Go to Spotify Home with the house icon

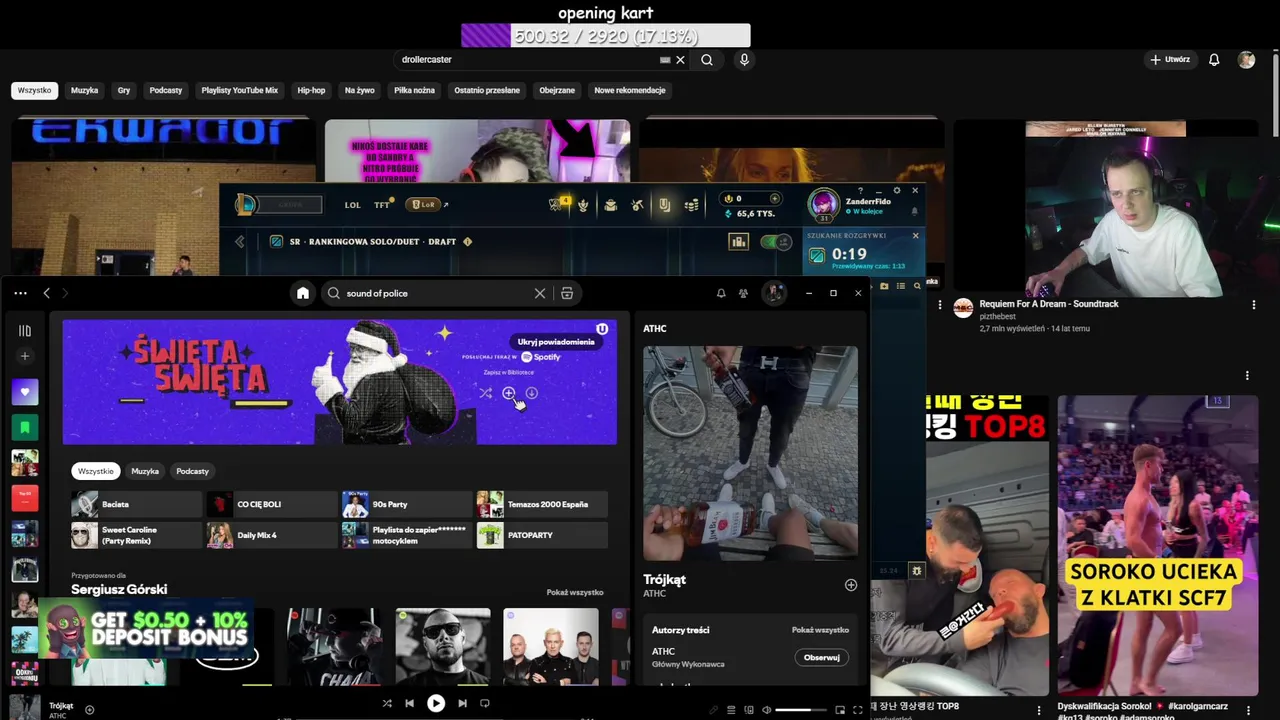coord(303,293)
